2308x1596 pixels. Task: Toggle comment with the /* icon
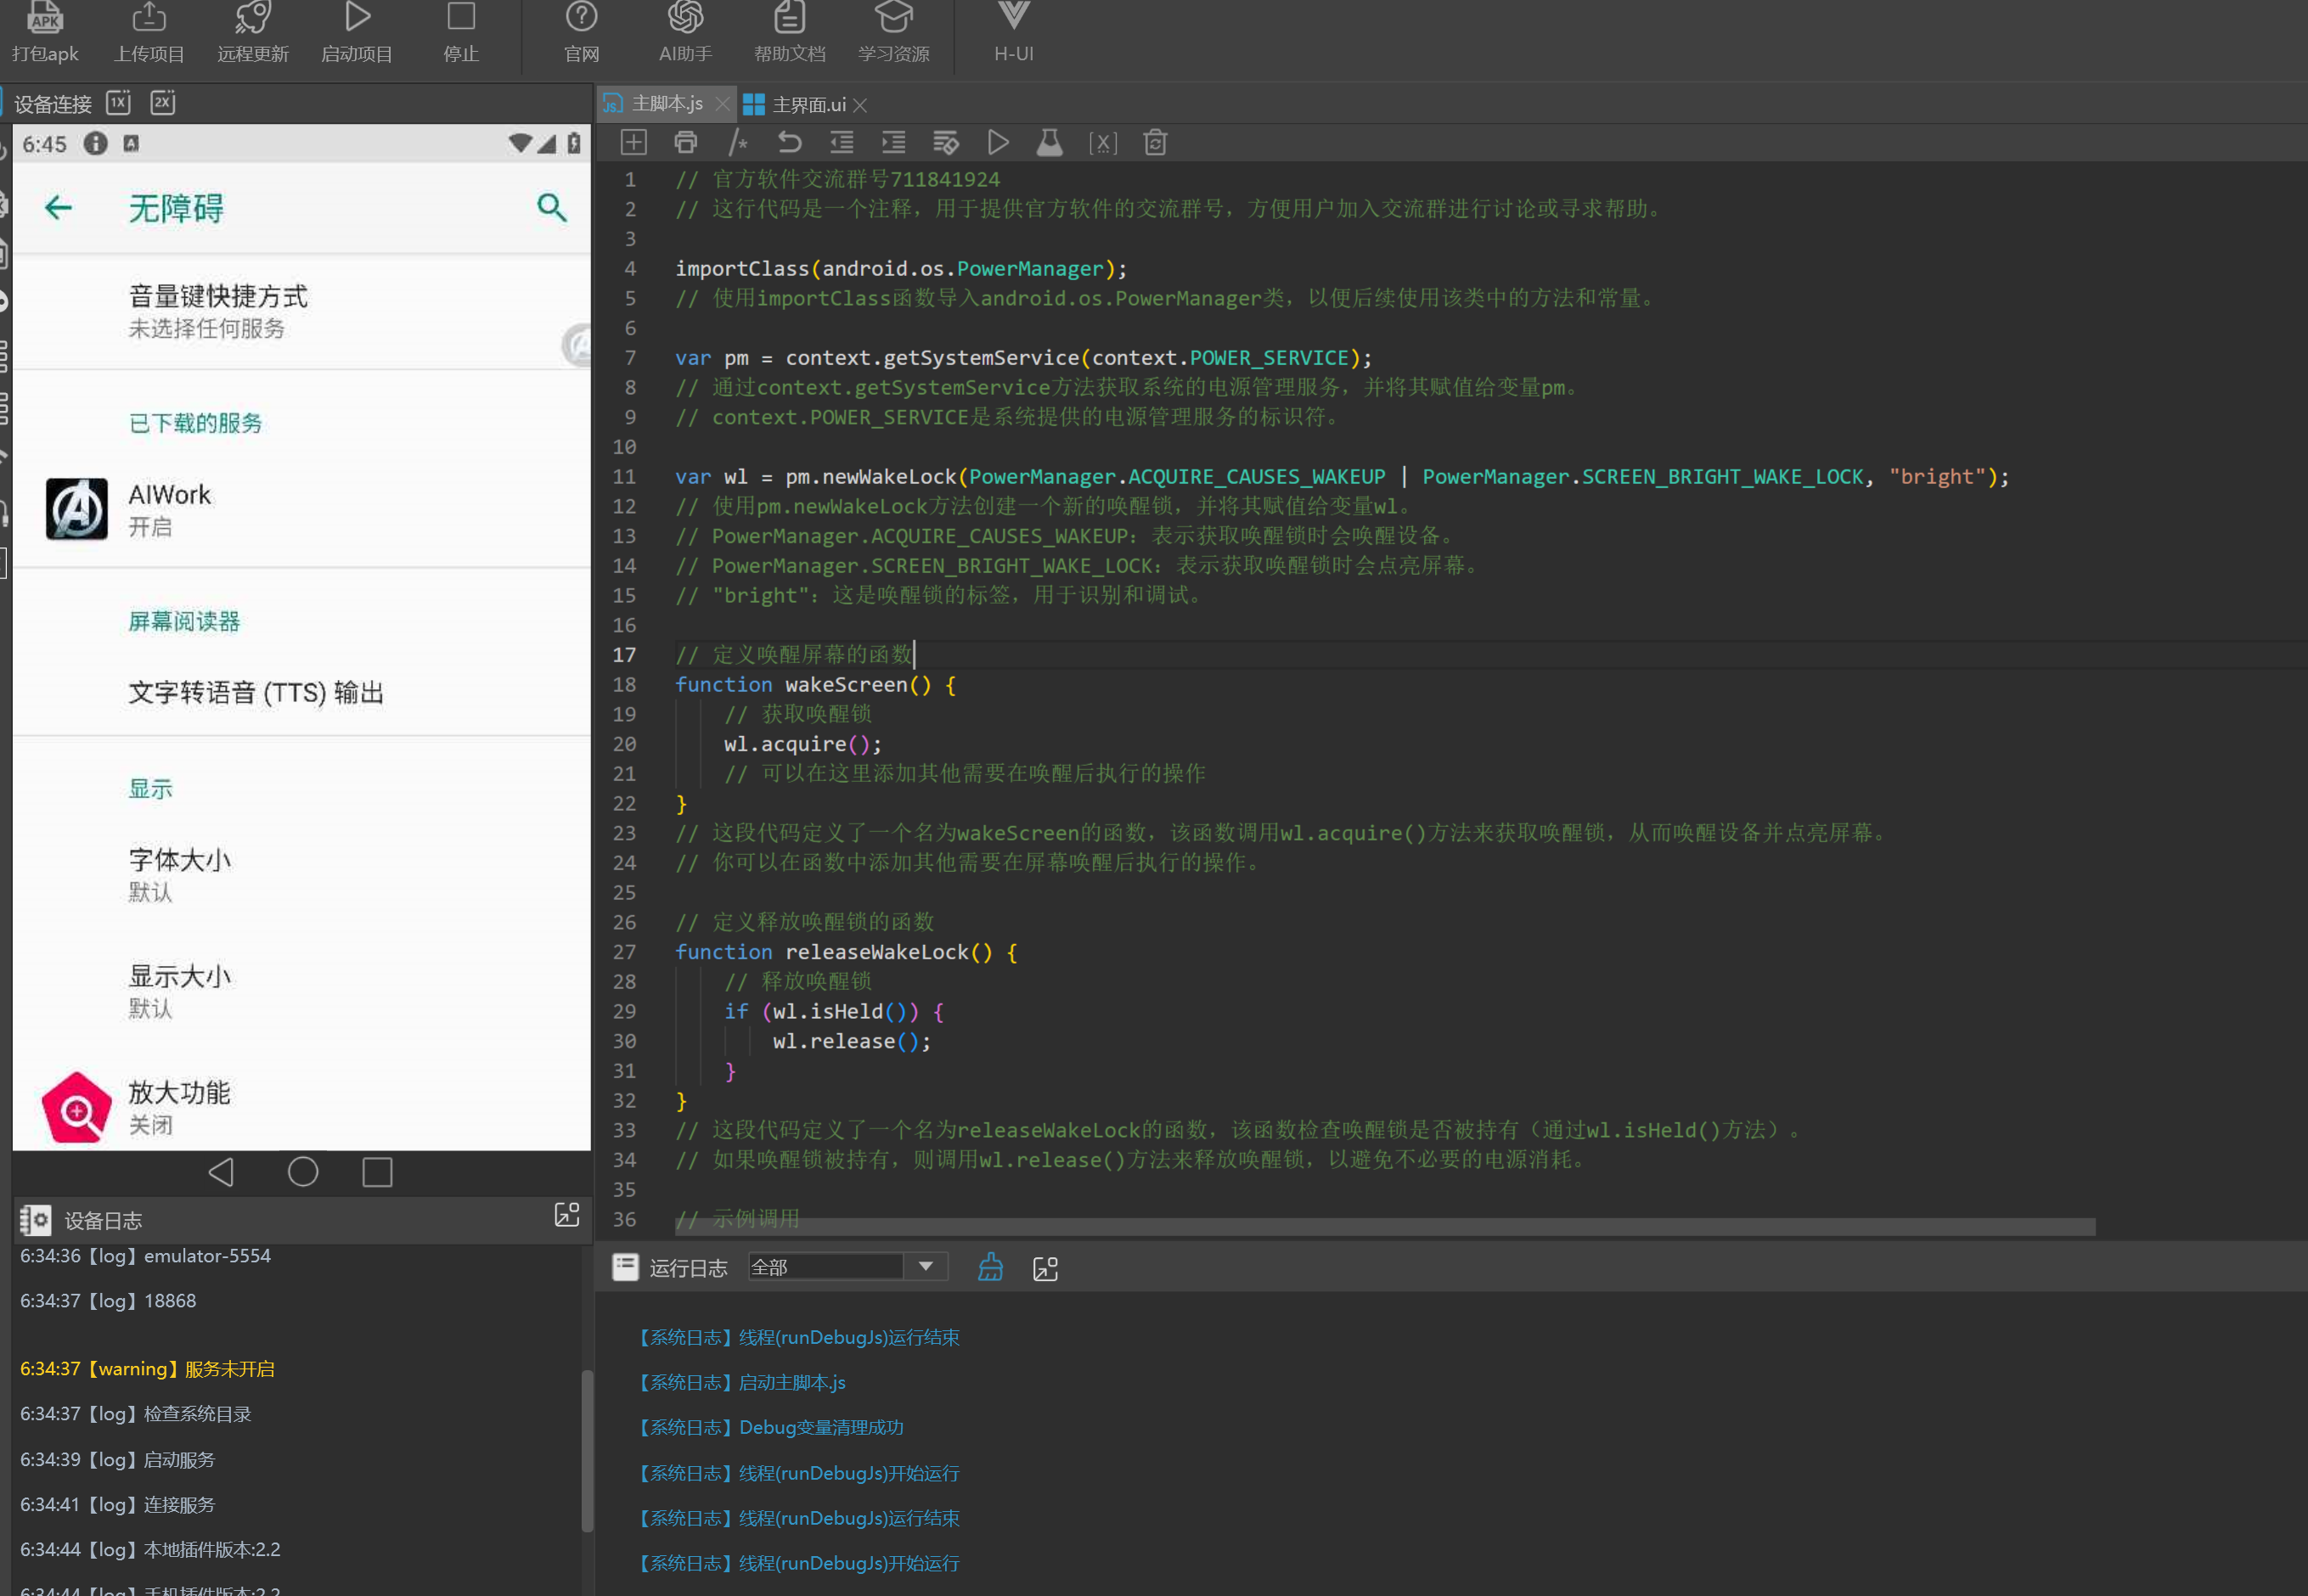tap(738, 142)
